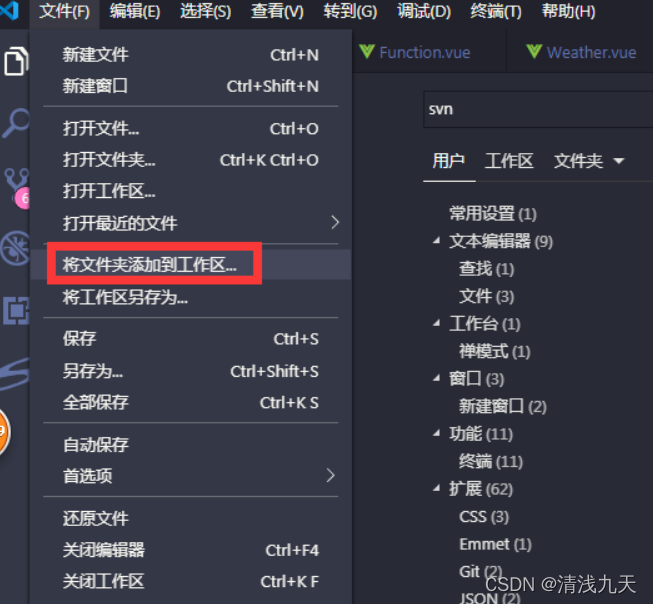The image size is (653, 604).
Task: Open the Extensions icon in activity bar
Action: click(16, 311)
